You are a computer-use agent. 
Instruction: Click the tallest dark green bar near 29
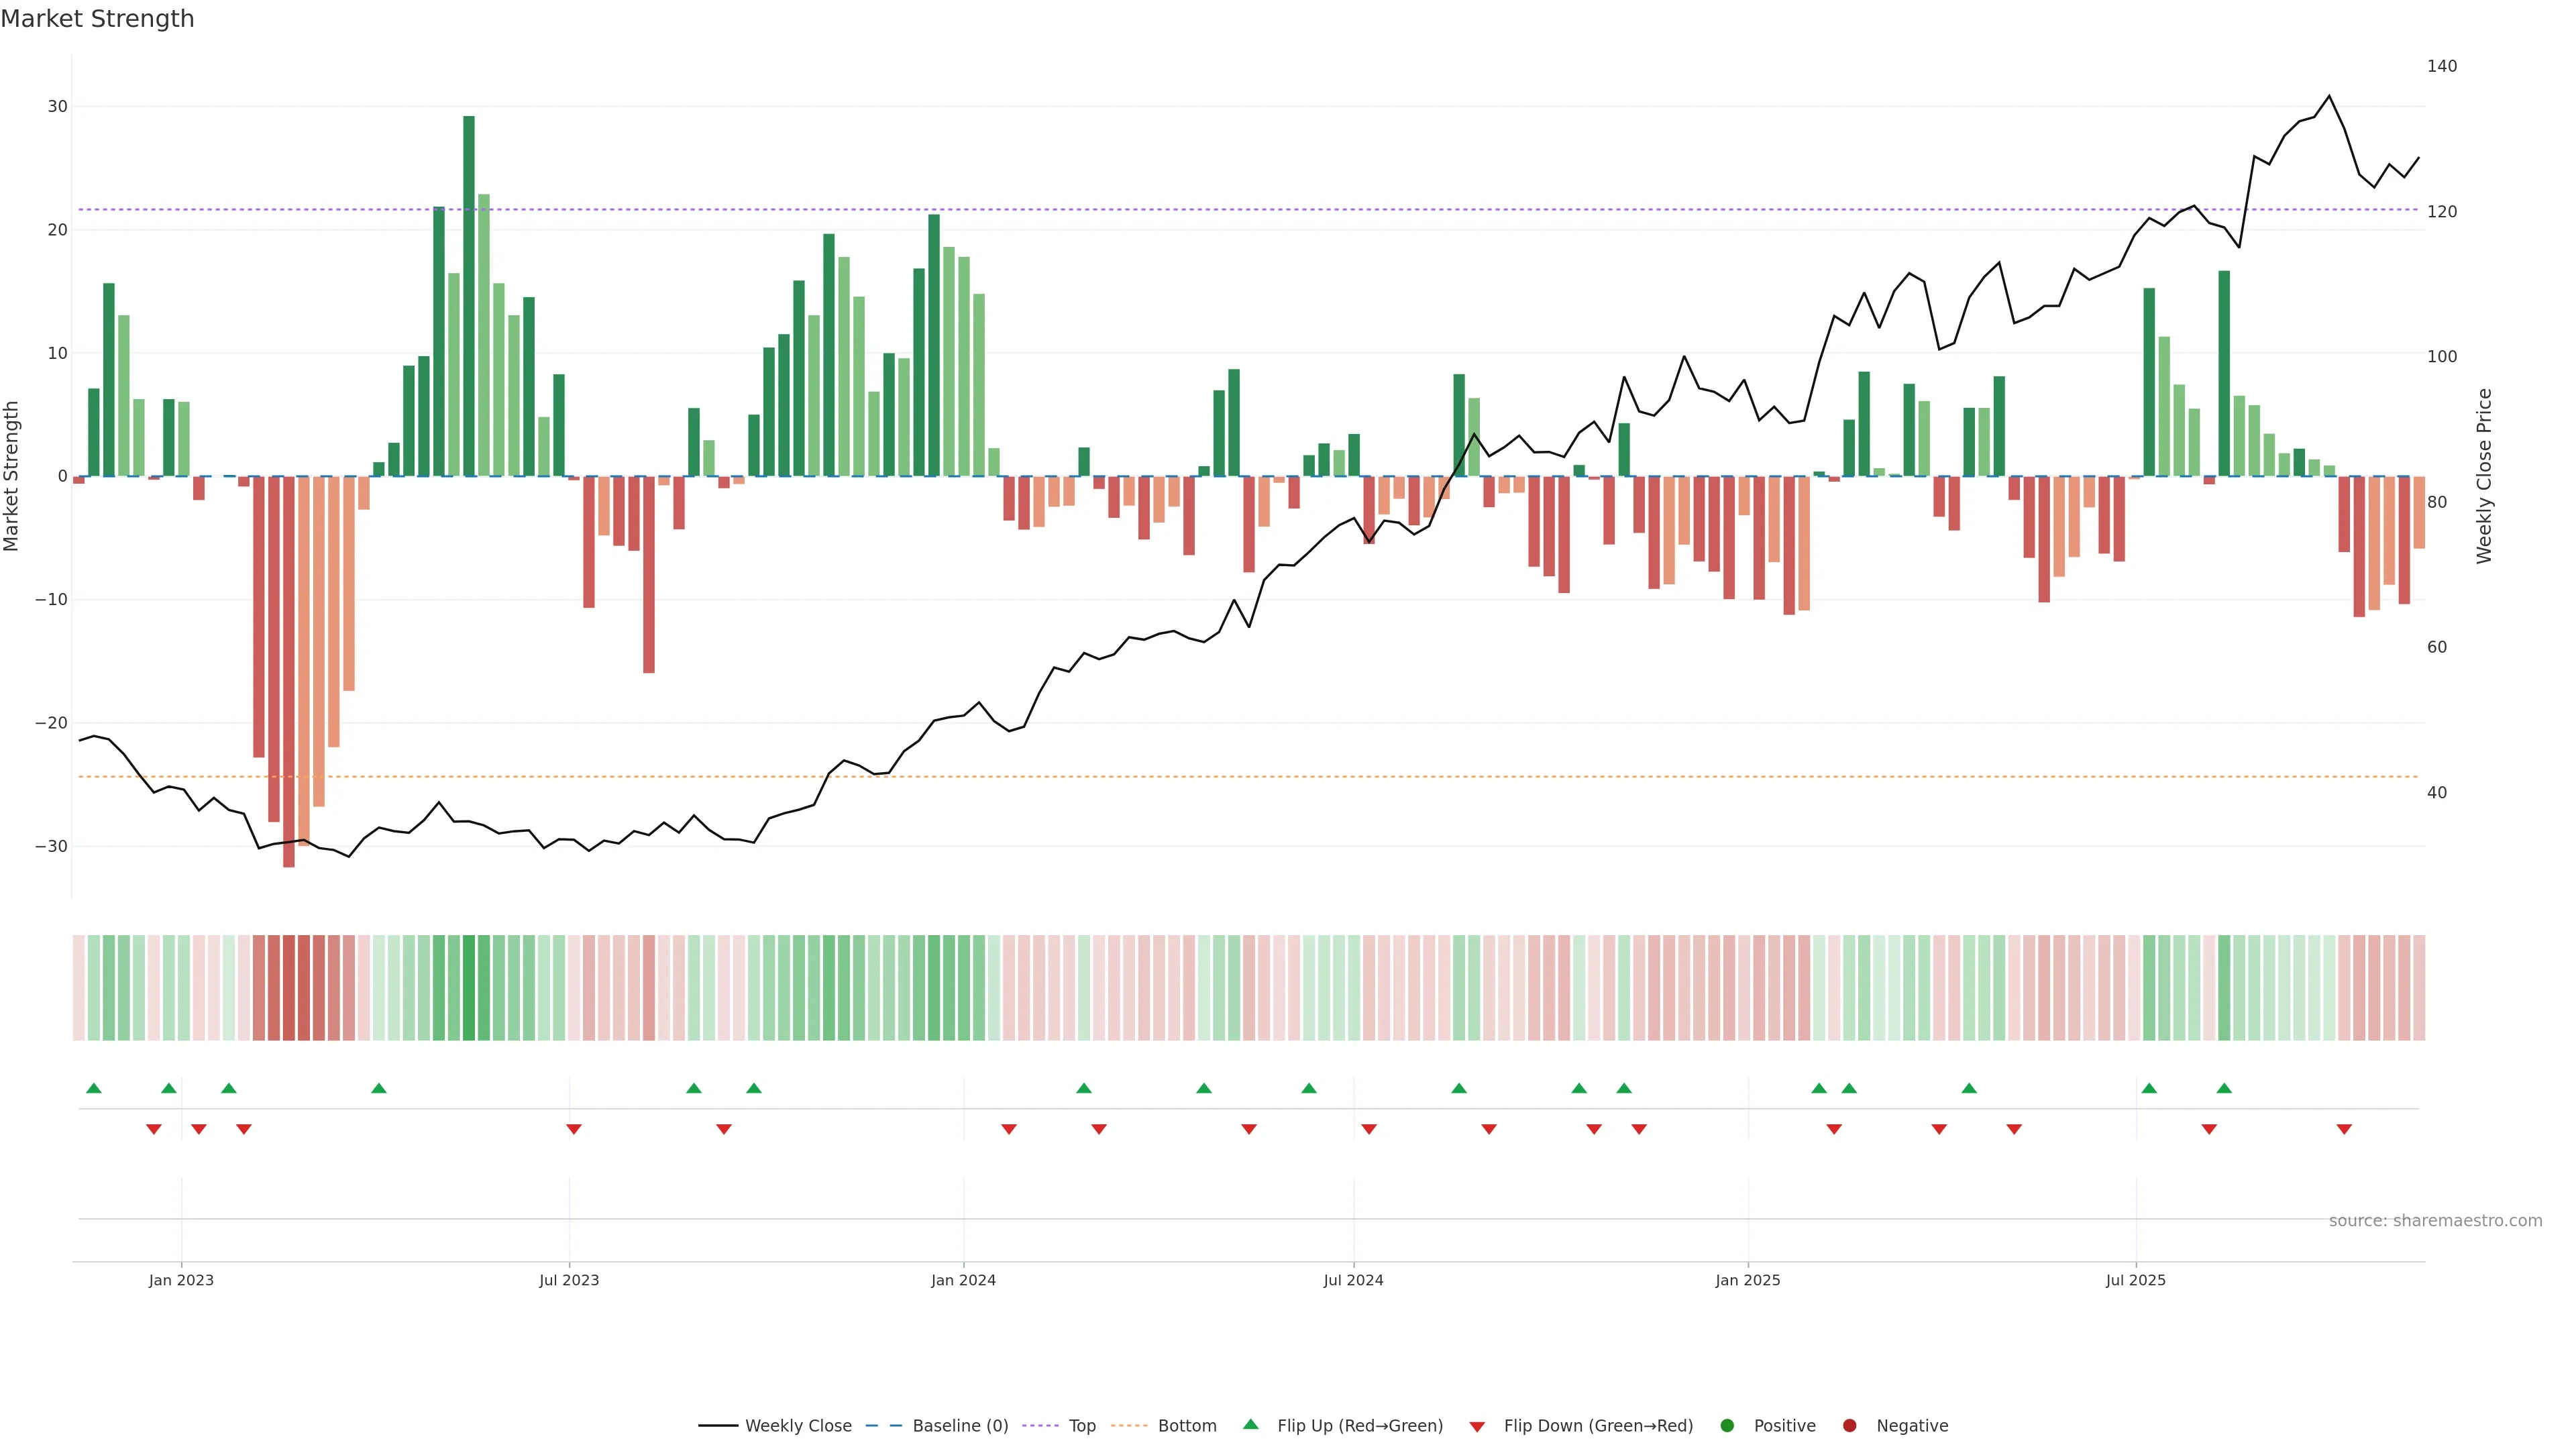(469, 295)
